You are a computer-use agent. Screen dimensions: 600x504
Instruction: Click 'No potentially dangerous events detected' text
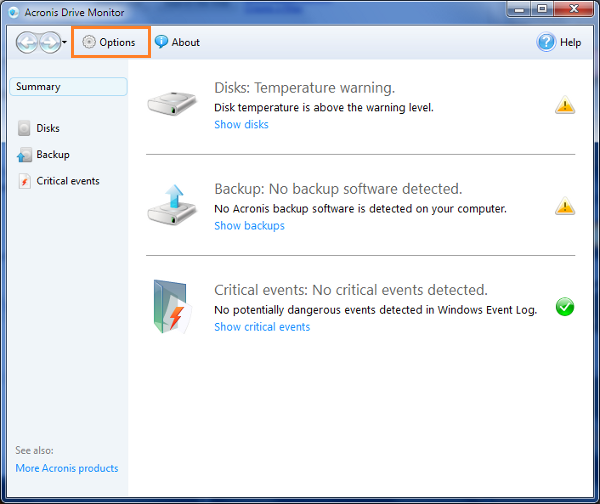point(375,310)
